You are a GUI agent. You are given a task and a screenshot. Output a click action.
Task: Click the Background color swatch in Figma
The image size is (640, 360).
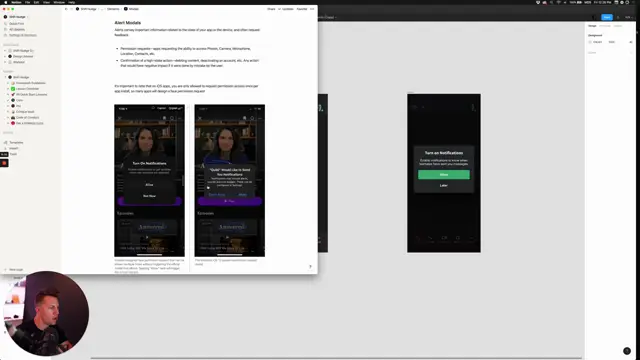click(x=590, y=42)
